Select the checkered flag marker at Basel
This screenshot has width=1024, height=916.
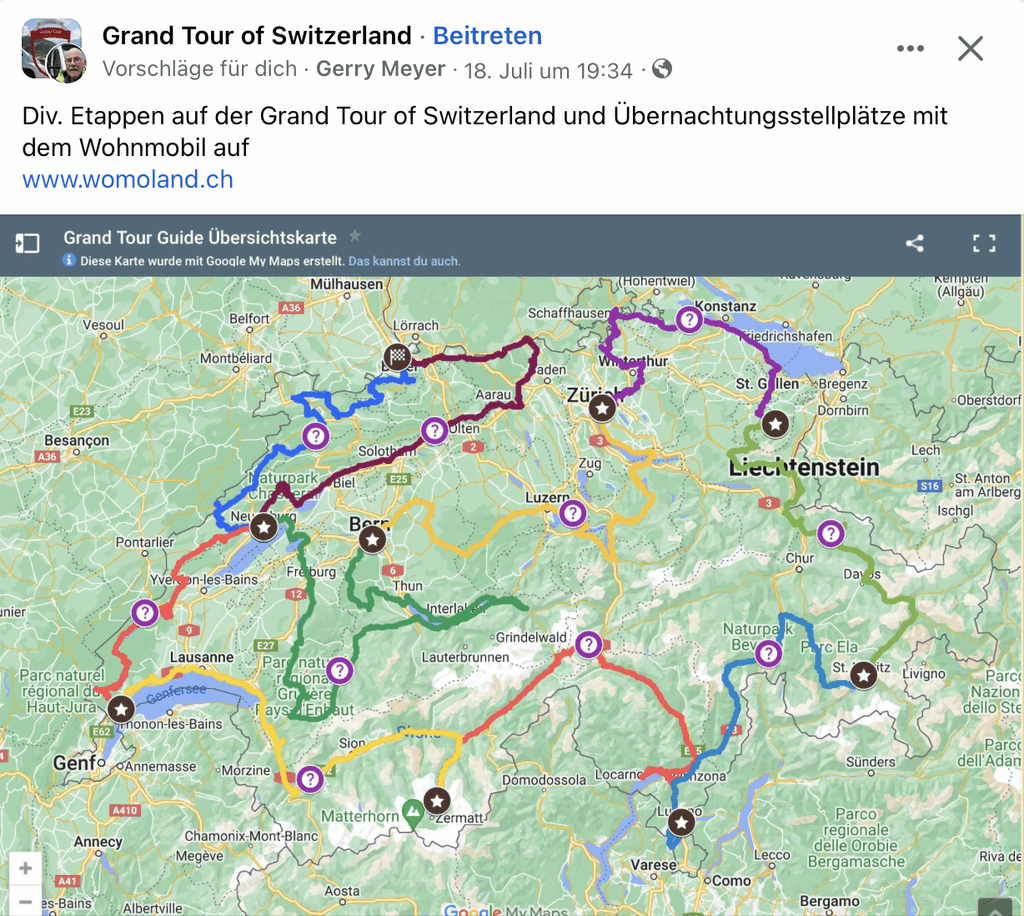pos(397,356)
